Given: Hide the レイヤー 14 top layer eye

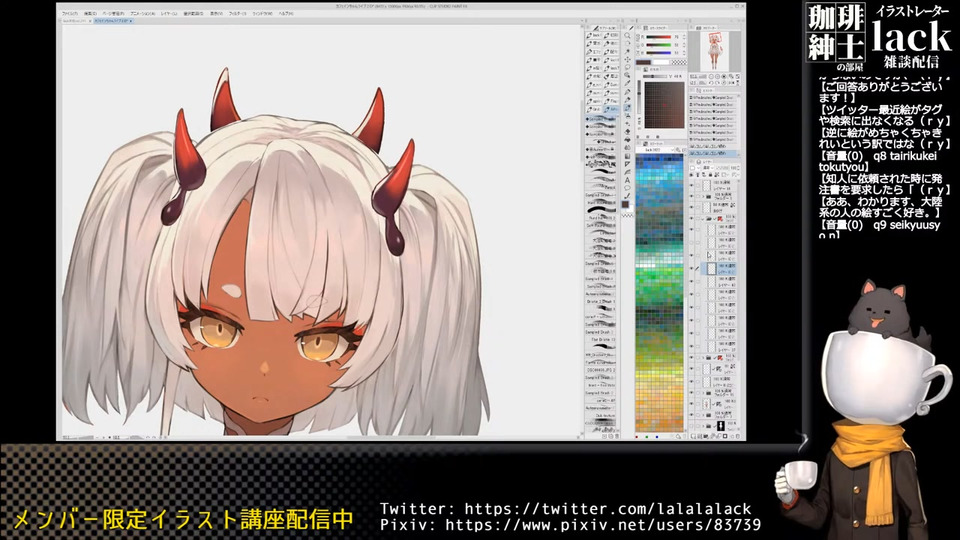Looking at the screenshot, I should (692, 186).
